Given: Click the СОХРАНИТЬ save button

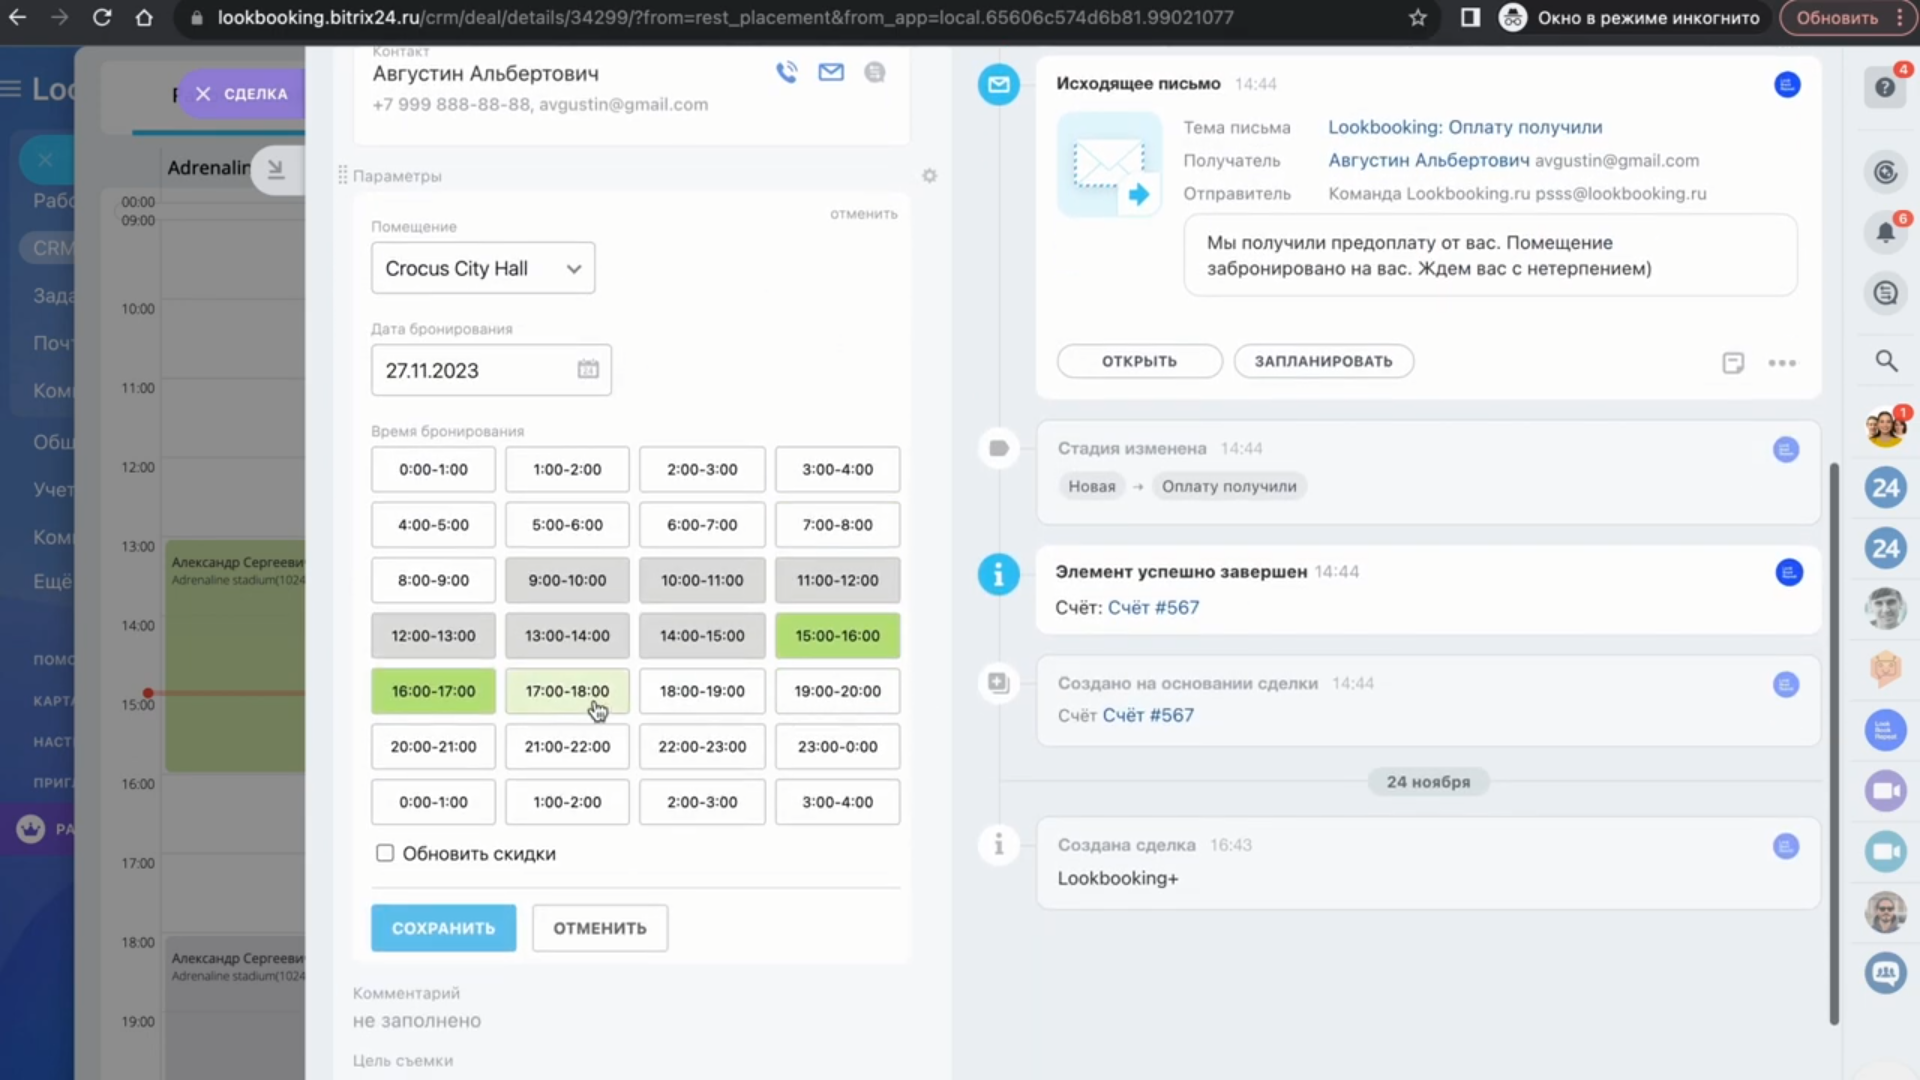Looking at the screenshot, I should point(443,928).
